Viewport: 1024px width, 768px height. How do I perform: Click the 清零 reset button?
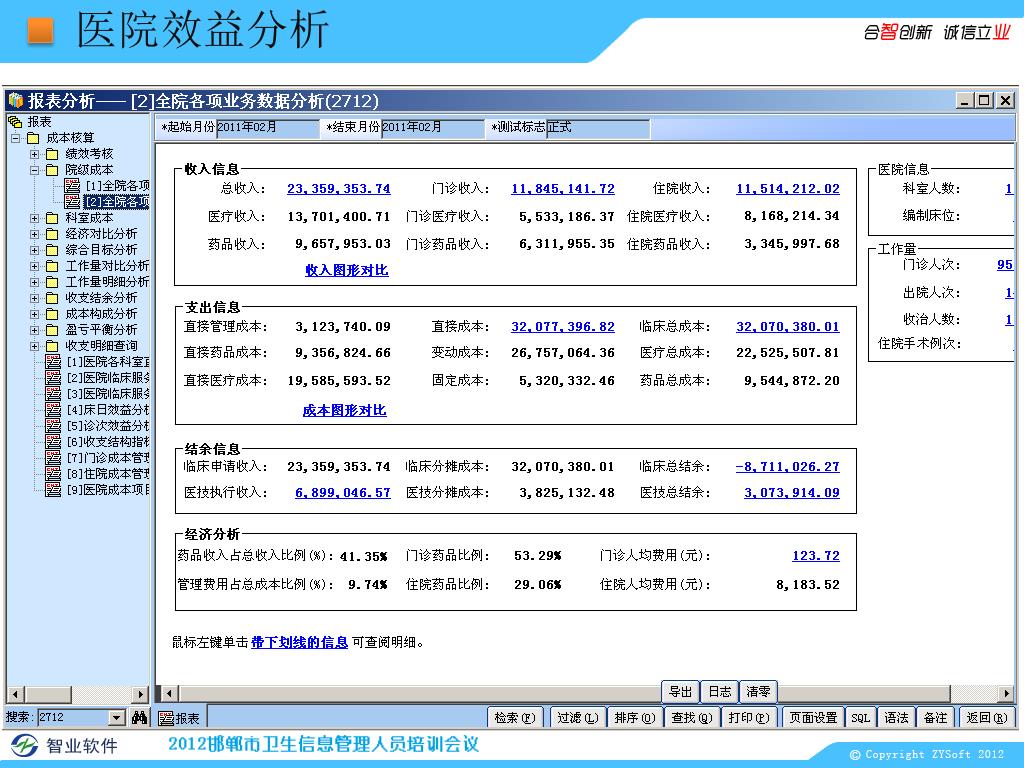(x=758, y=691)
